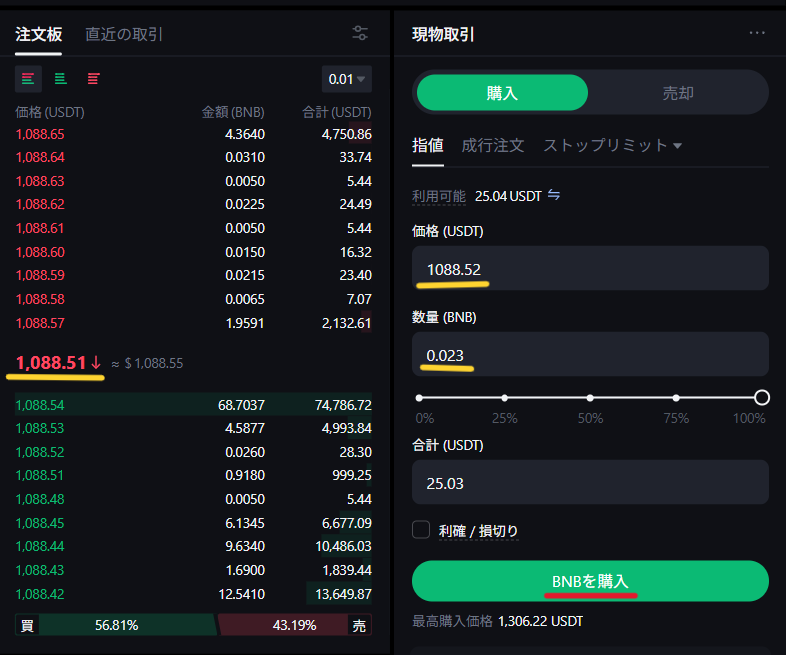
Task: Click the red down arrow next to 1,088.51
Action: pos(96,363)
